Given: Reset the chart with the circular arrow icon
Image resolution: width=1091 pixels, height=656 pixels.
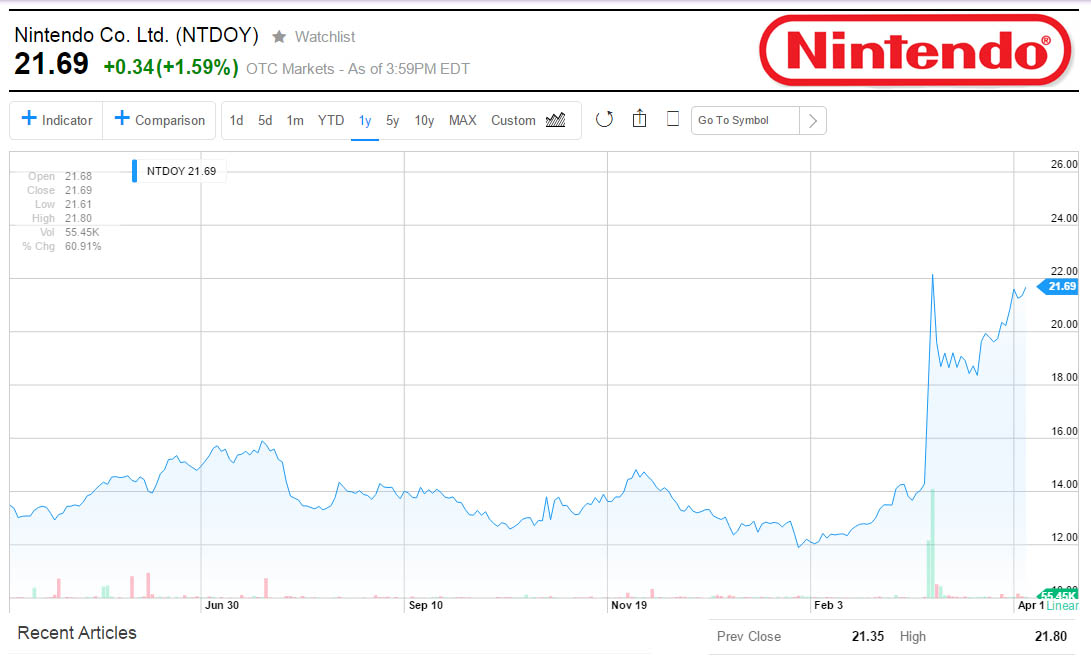Looking at the screenshot, I should (604, 120).
